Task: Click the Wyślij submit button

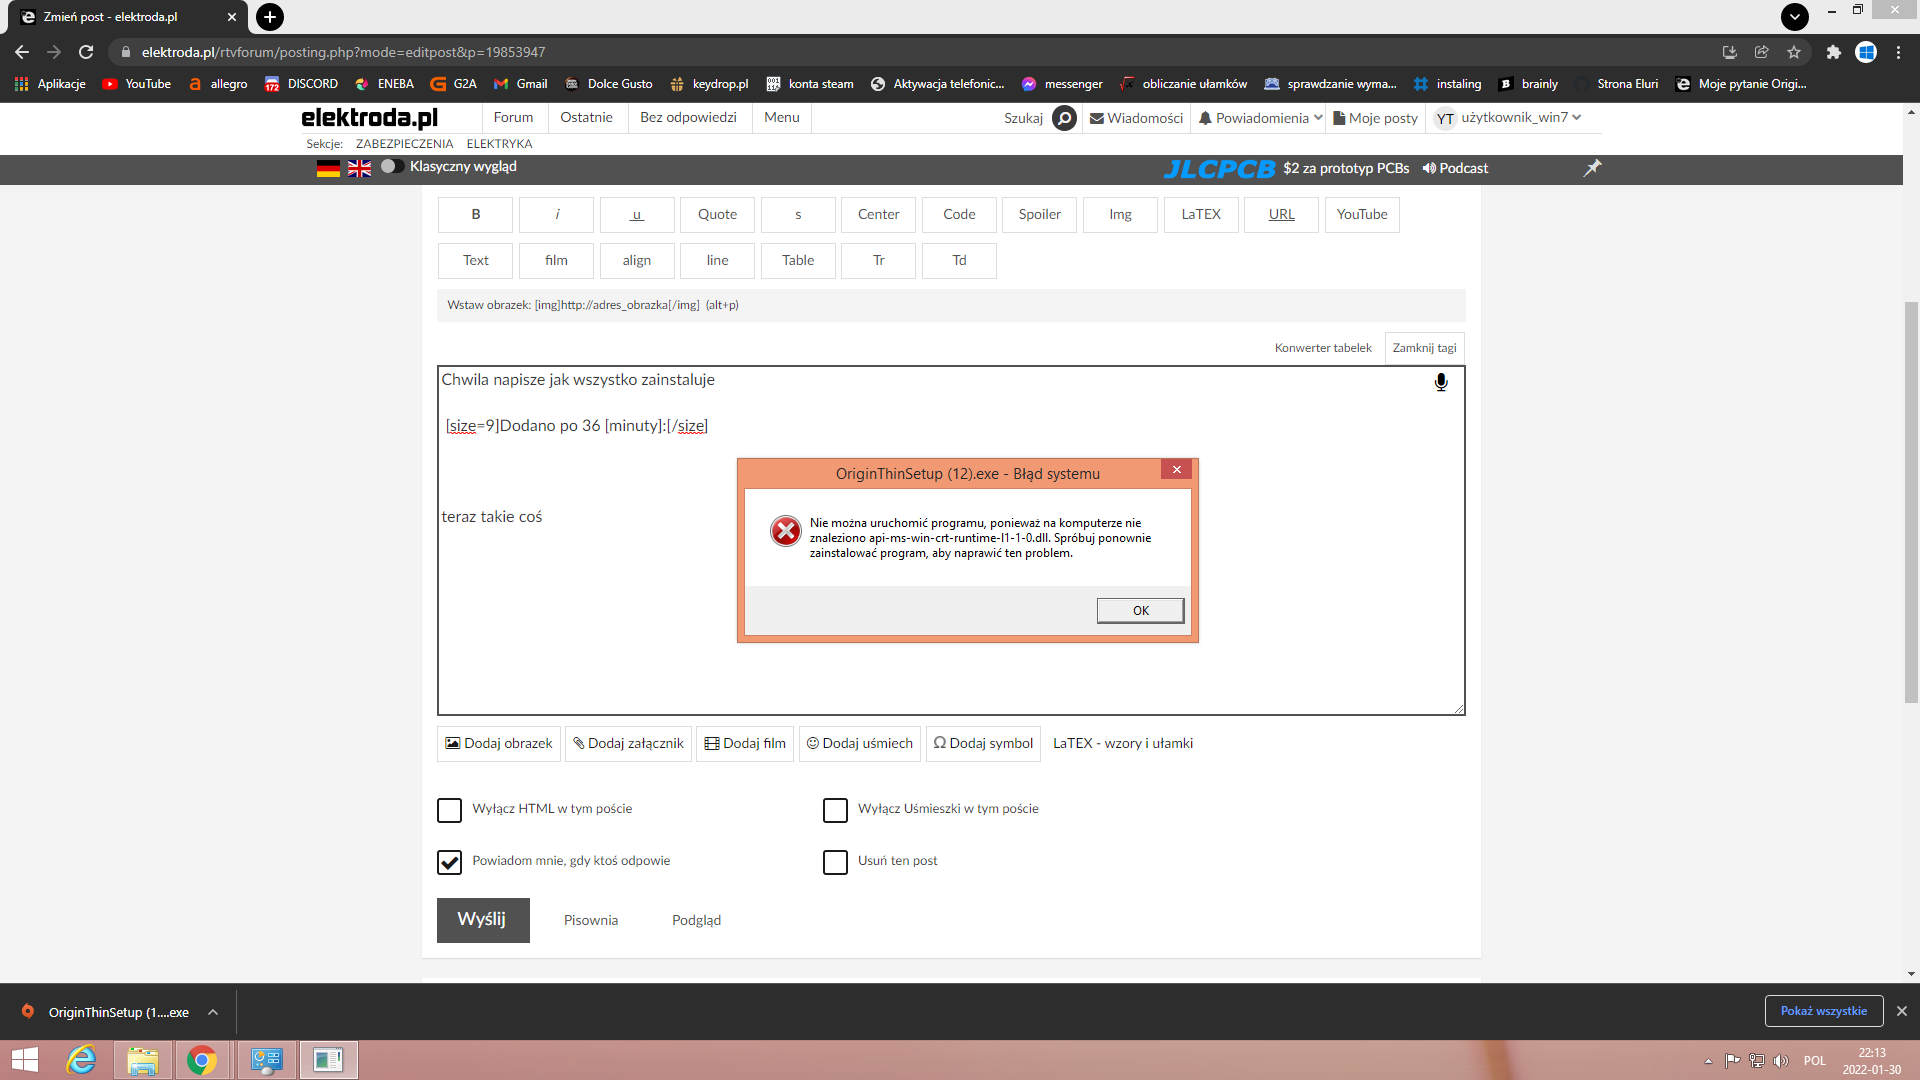Action: [483, 920]
